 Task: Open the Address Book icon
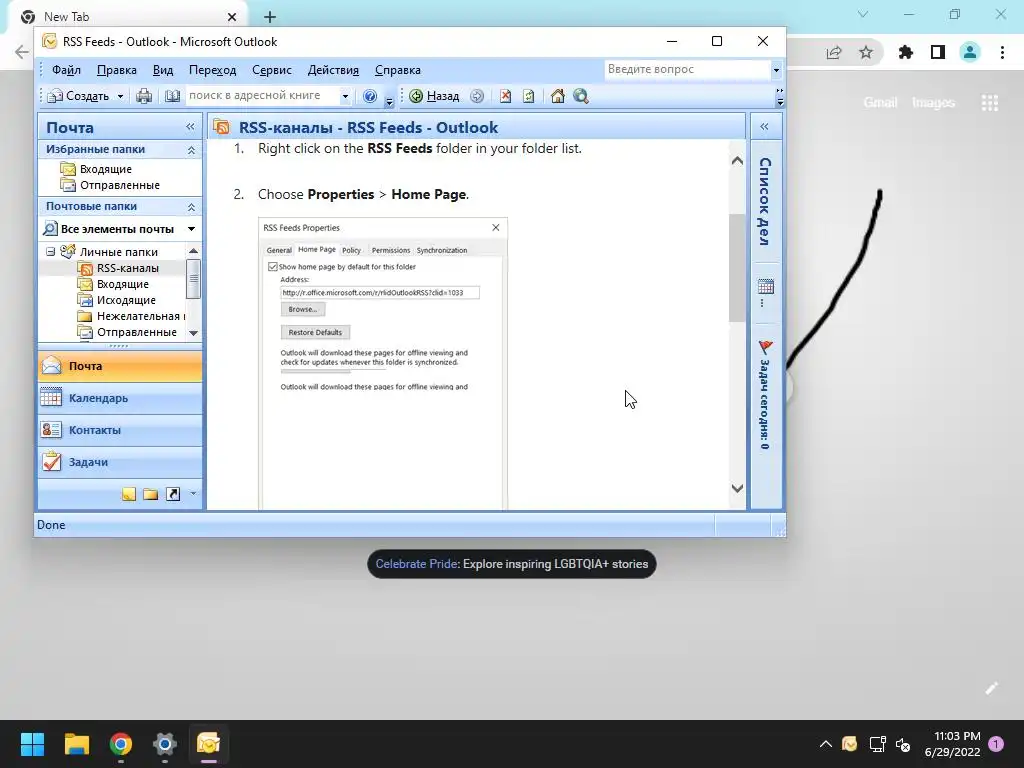pyautogui.click(x=172, y=96)
